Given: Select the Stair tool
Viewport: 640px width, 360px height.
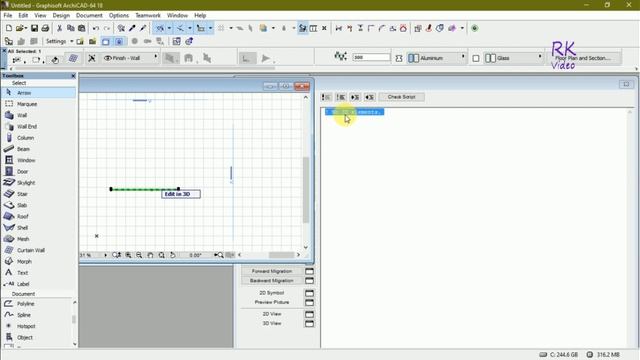Looking at the screenshot, I should 39,194.
